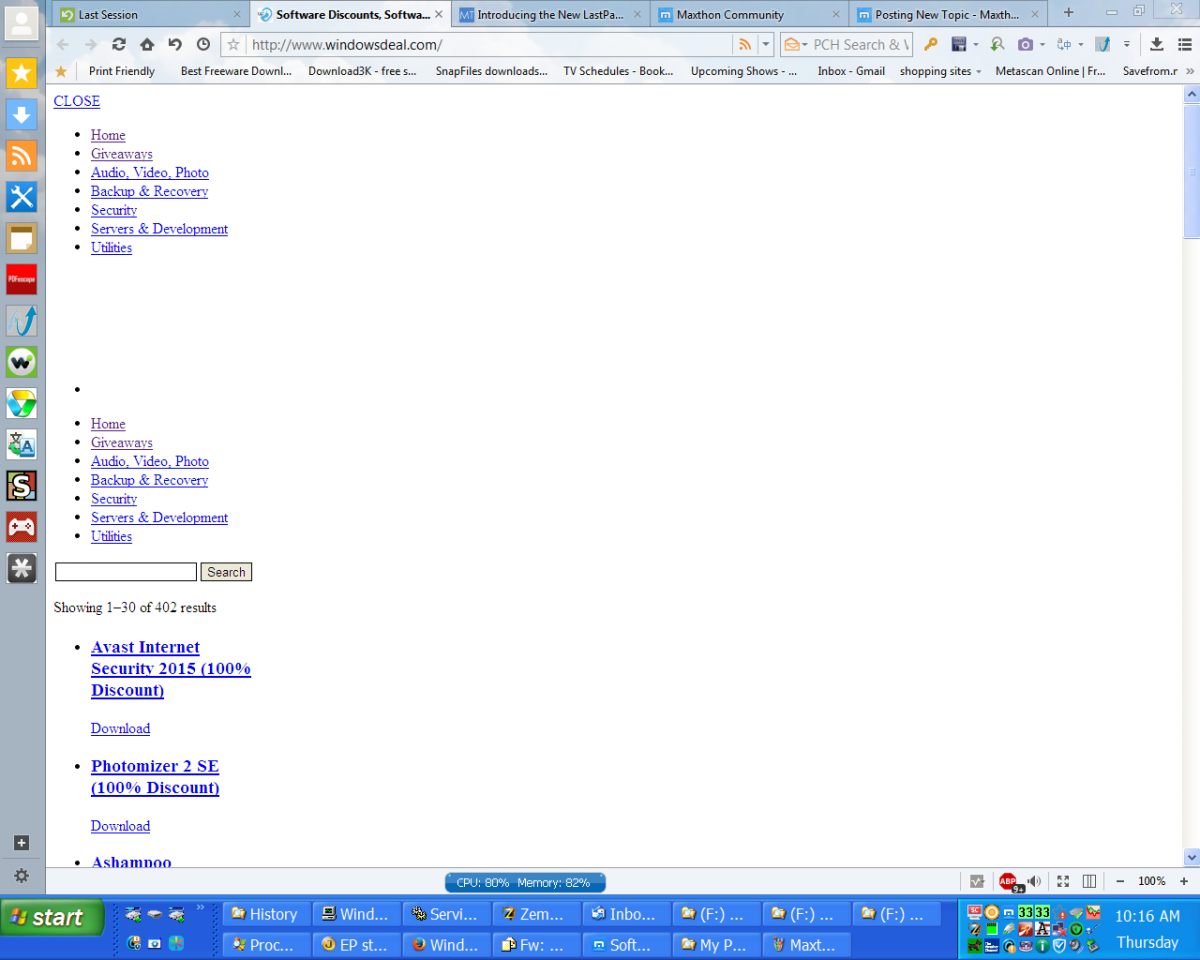The image size is (1200, 960).
Task: Launch the PDFescape sidebar extension
Action: tap(22, 279)
